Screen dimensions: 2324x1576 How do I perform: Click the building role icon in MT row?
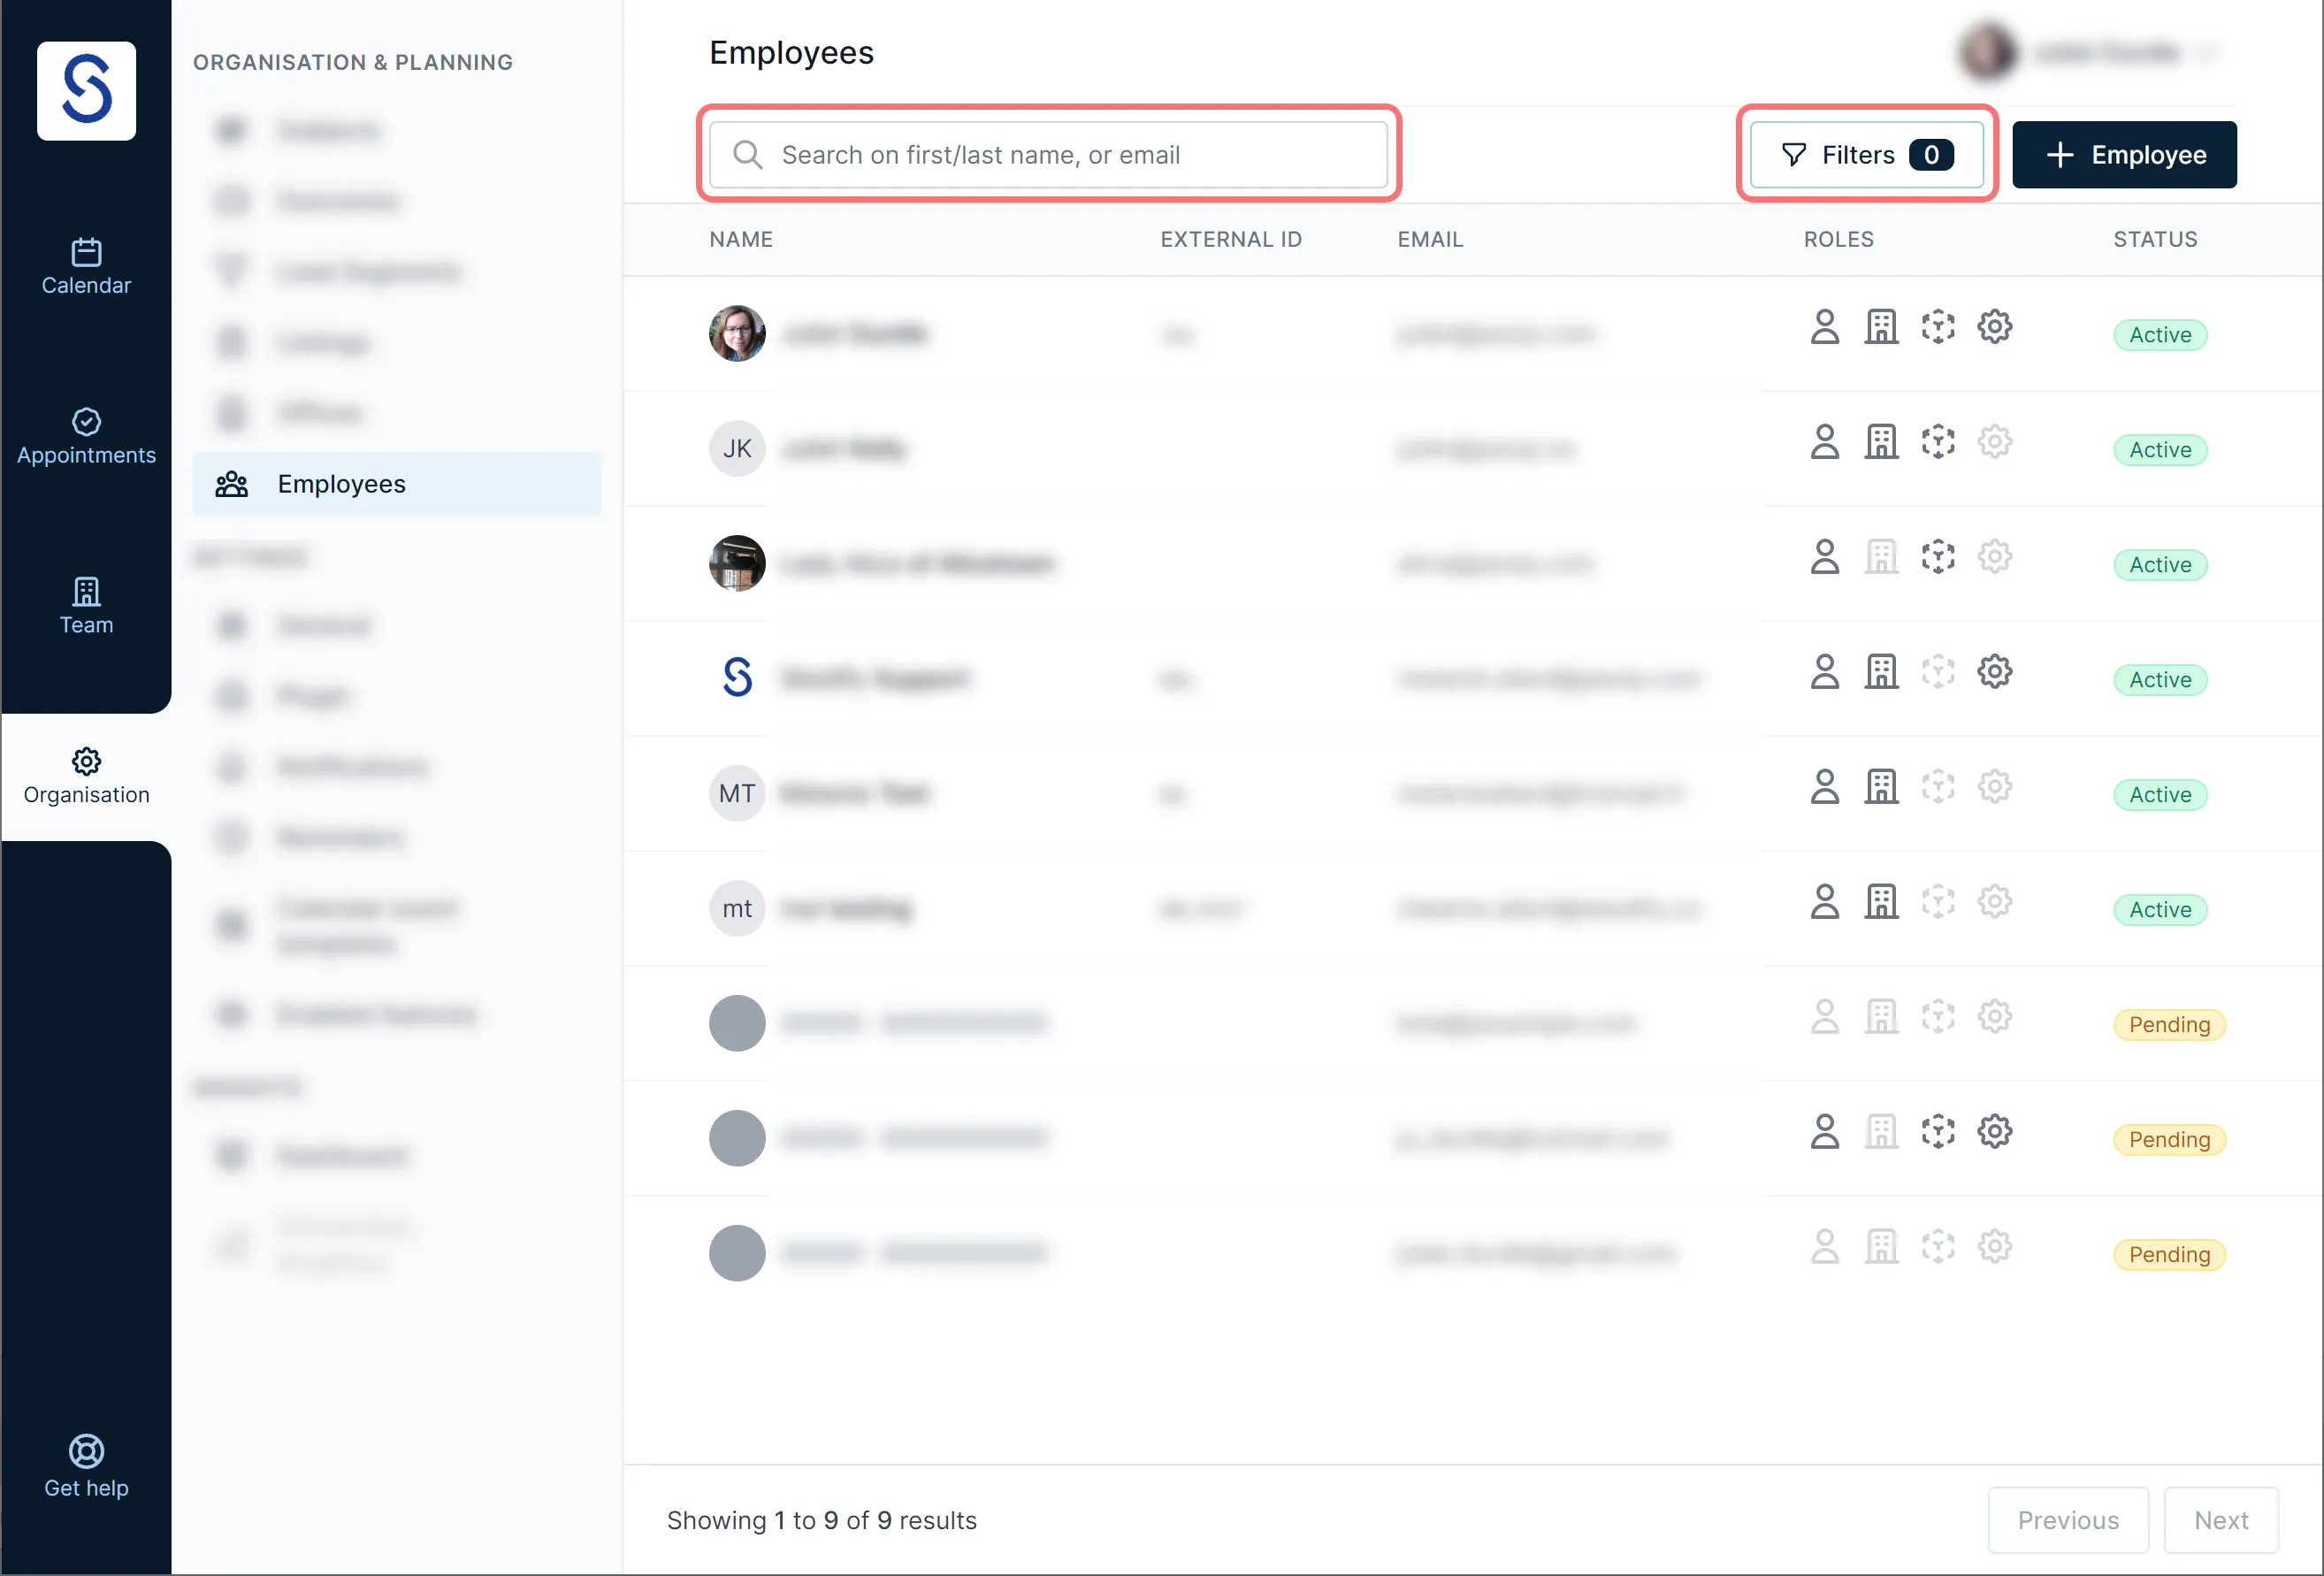click(x=1881, y=787)
